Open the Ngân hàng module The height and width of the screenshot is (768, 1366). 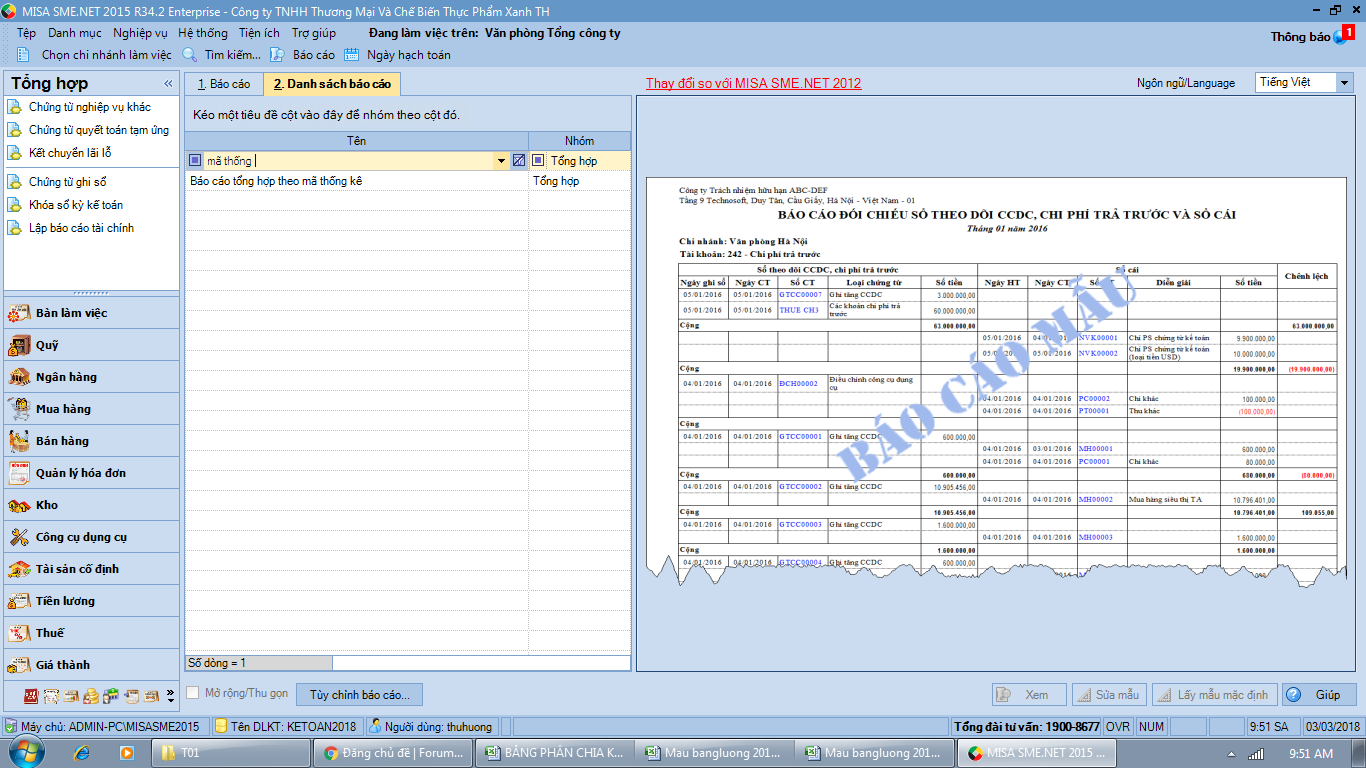click(91, 377)
